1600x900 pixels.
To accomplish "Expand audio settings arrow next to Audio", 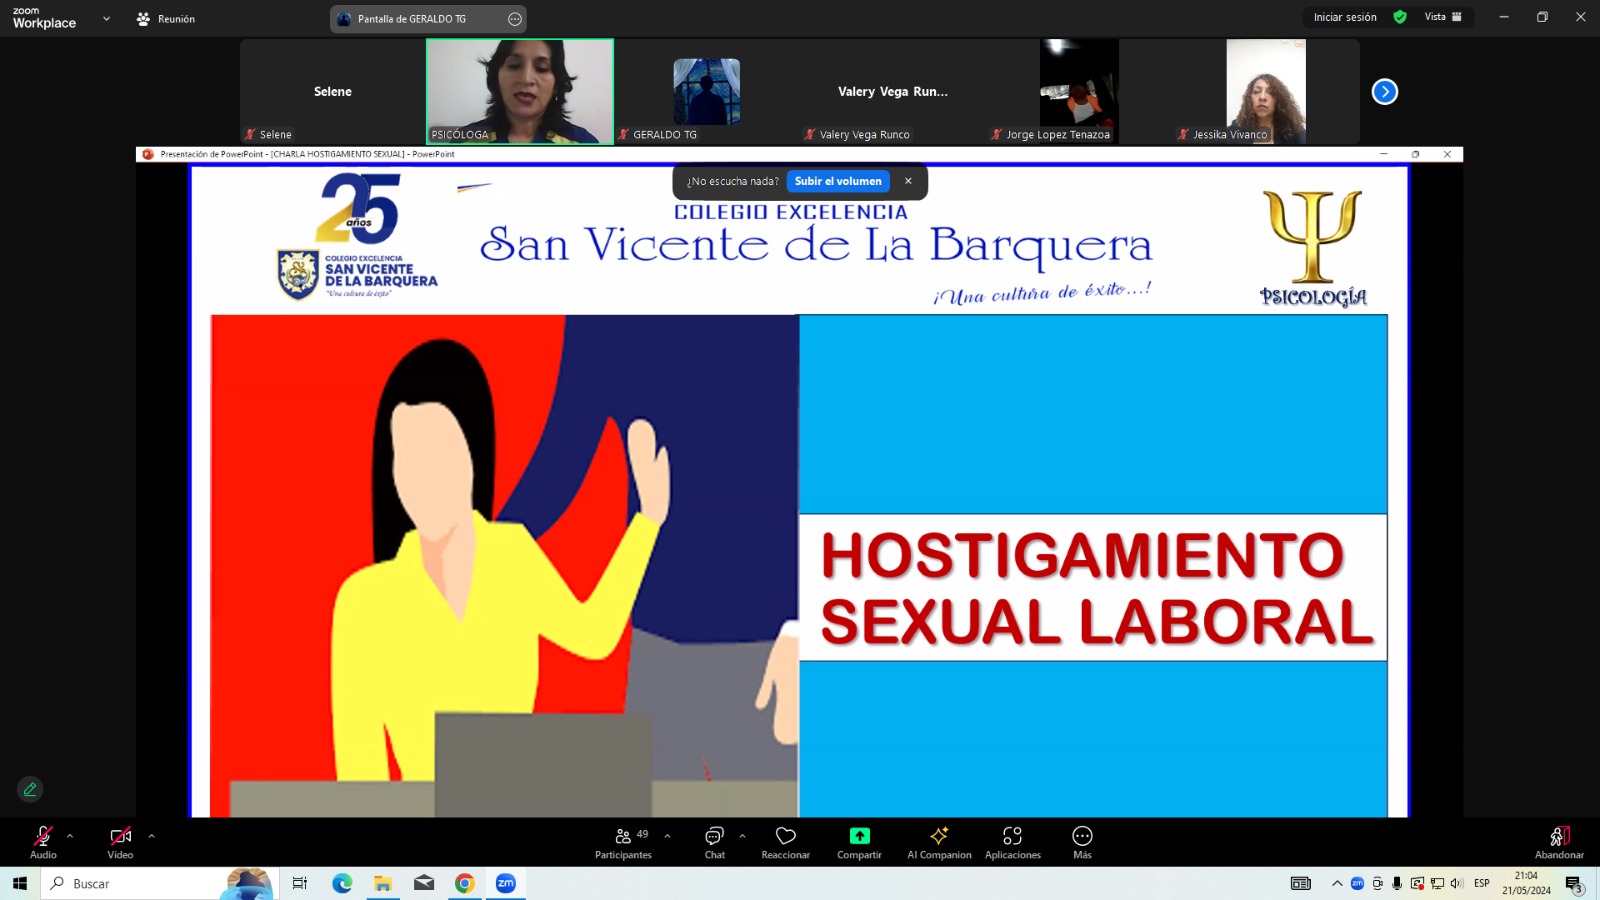I will (x=70, y=836).
